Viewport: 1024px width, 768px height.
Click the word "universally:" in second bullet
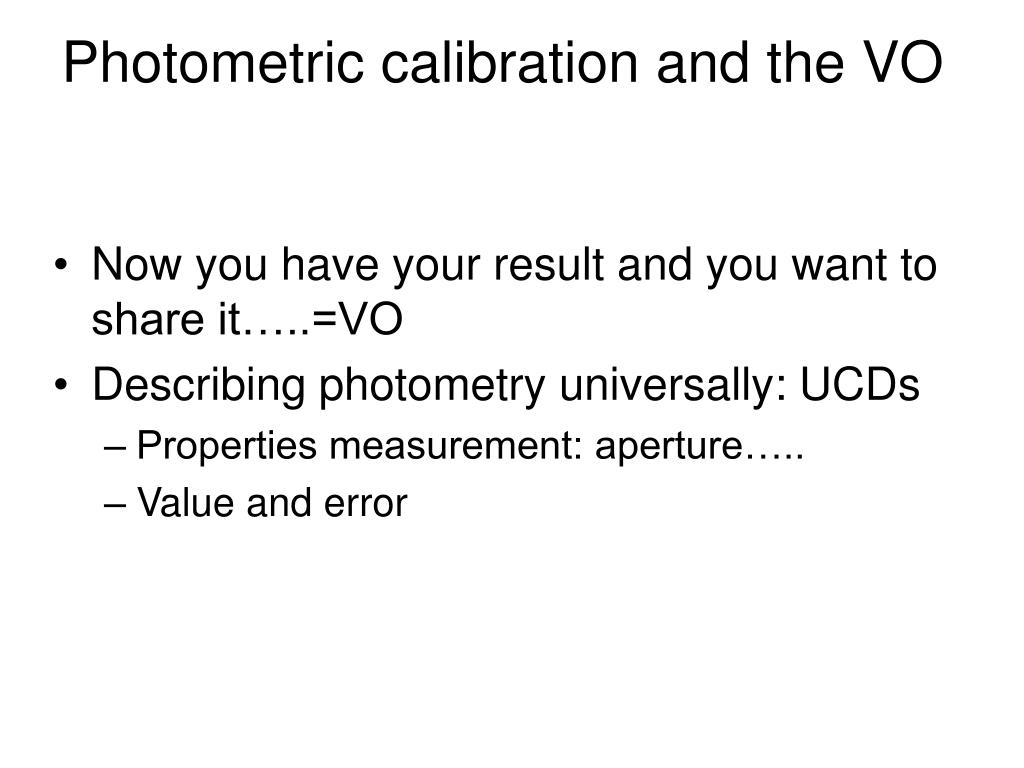pyautogui.click(x=673, y=385)
